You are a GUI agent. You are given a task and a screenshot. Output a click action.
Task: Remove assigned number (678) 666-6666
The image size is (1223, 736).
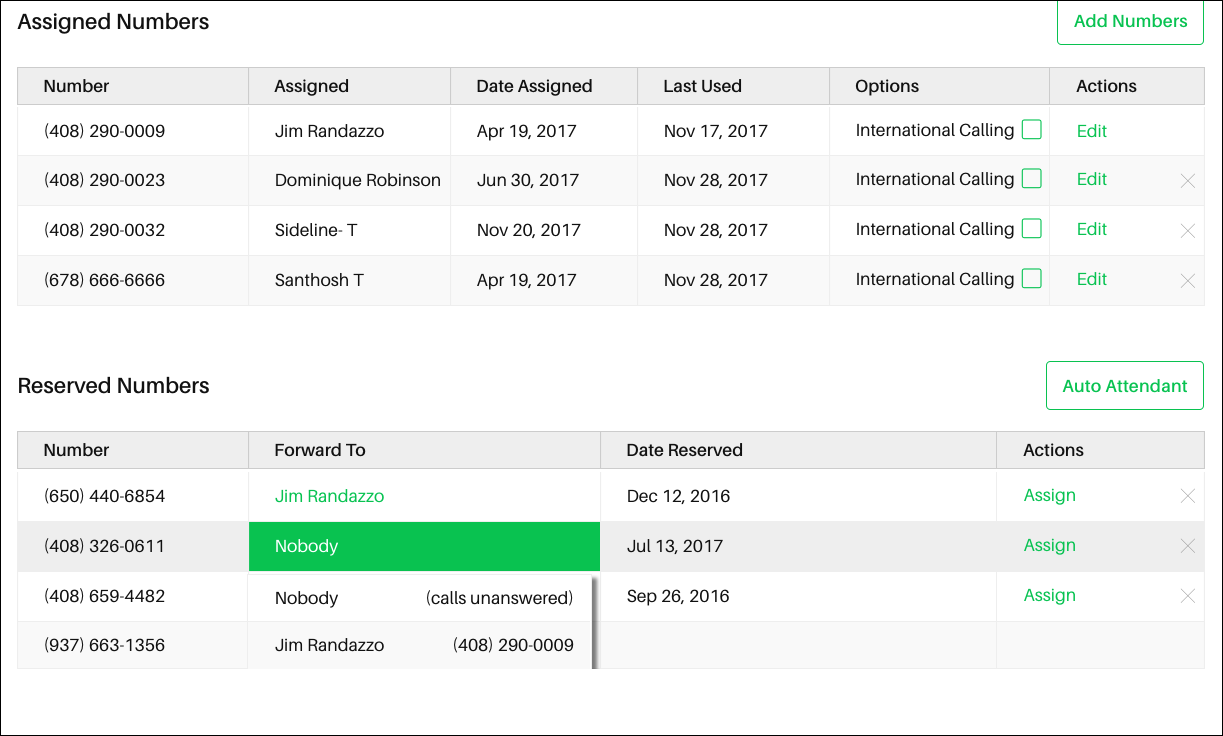click(1187, 281)
